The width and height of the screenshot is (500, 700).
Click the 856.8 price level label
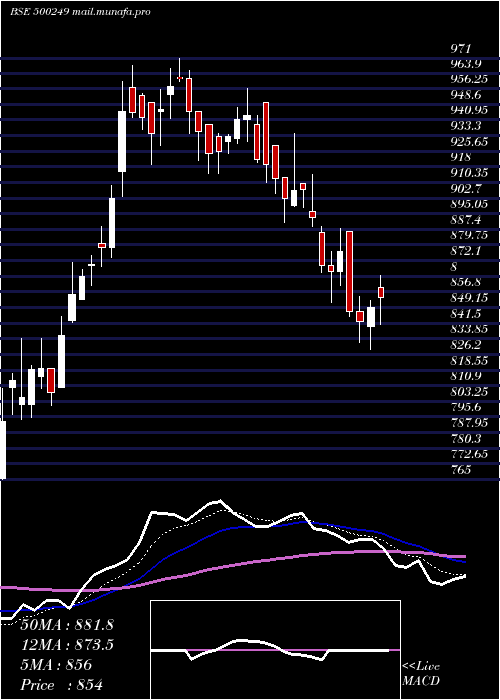click(x=466, y=282)
